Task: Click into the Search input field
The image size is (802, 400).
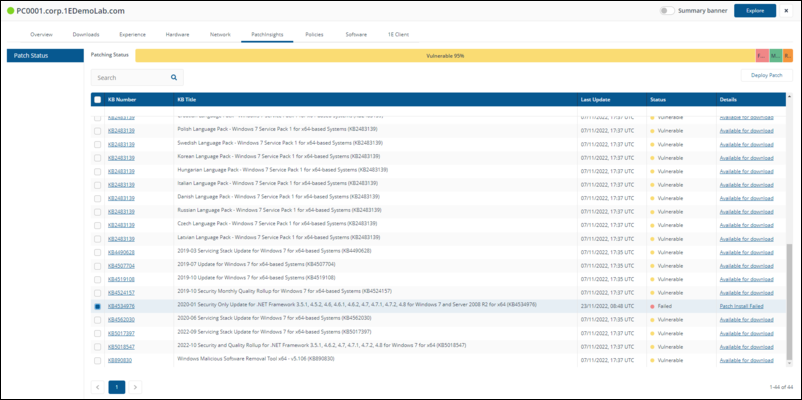Action: [x=128, y=77]
